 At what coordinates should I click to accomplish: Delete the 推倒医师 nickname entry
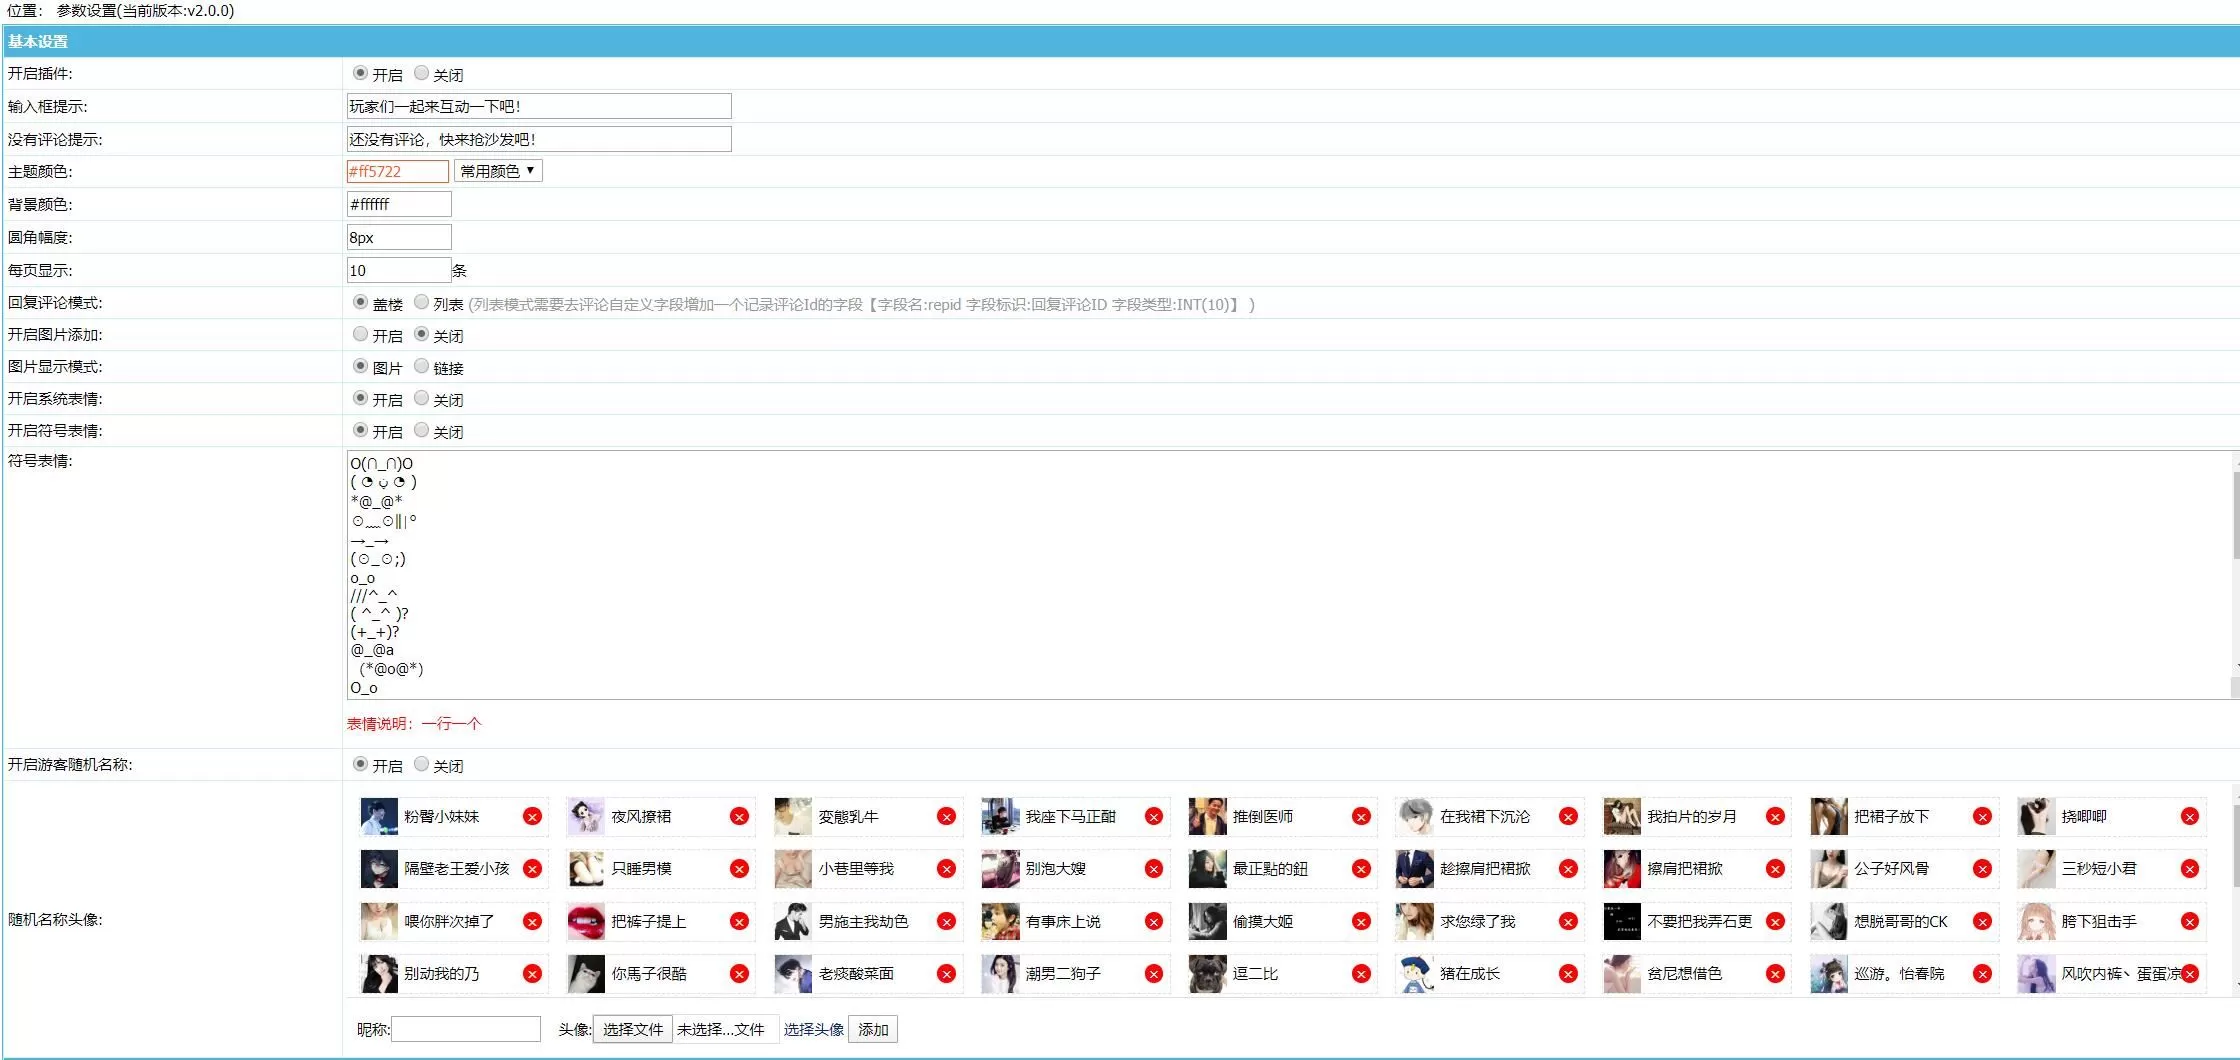click(1361, 817)
